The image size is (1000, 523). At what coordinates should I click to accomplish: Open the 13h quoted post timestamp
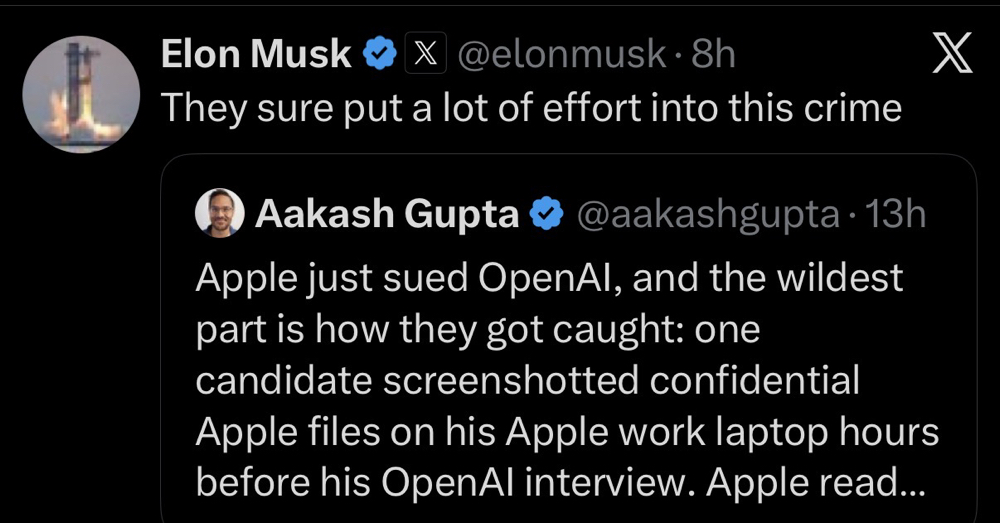[x=895, y=214]
